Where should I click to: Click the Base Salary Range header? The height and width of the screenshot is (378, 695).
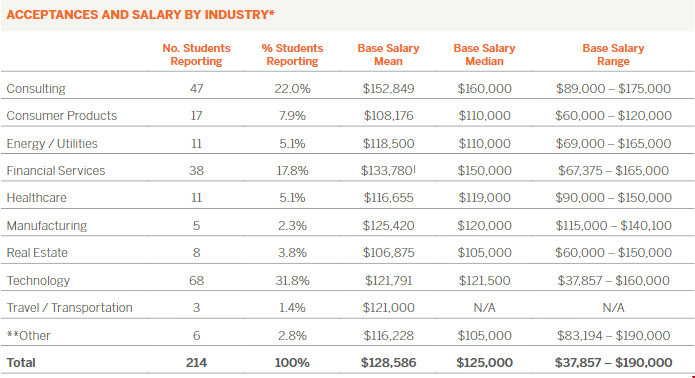(x=613, y=55)
